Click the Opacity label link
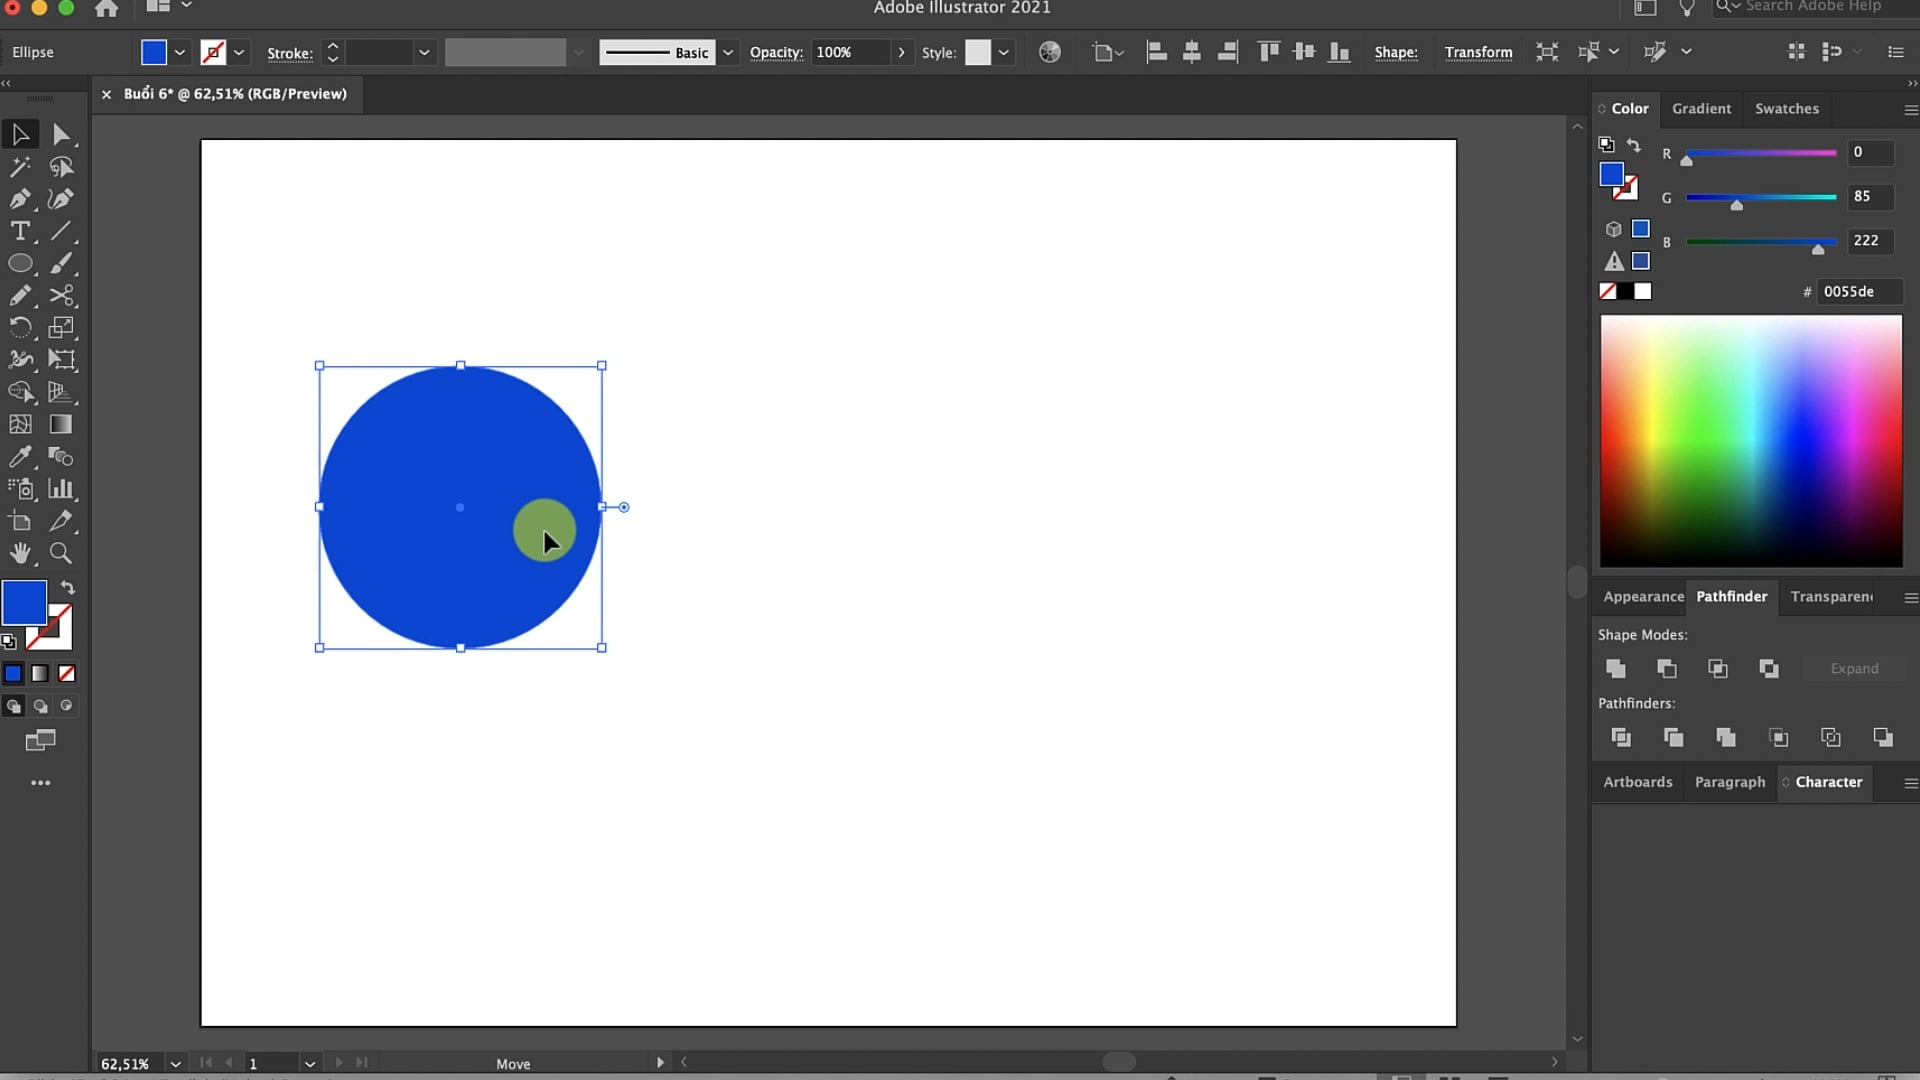Viewport: 1920px width, 1080px height. pos(776,52)
